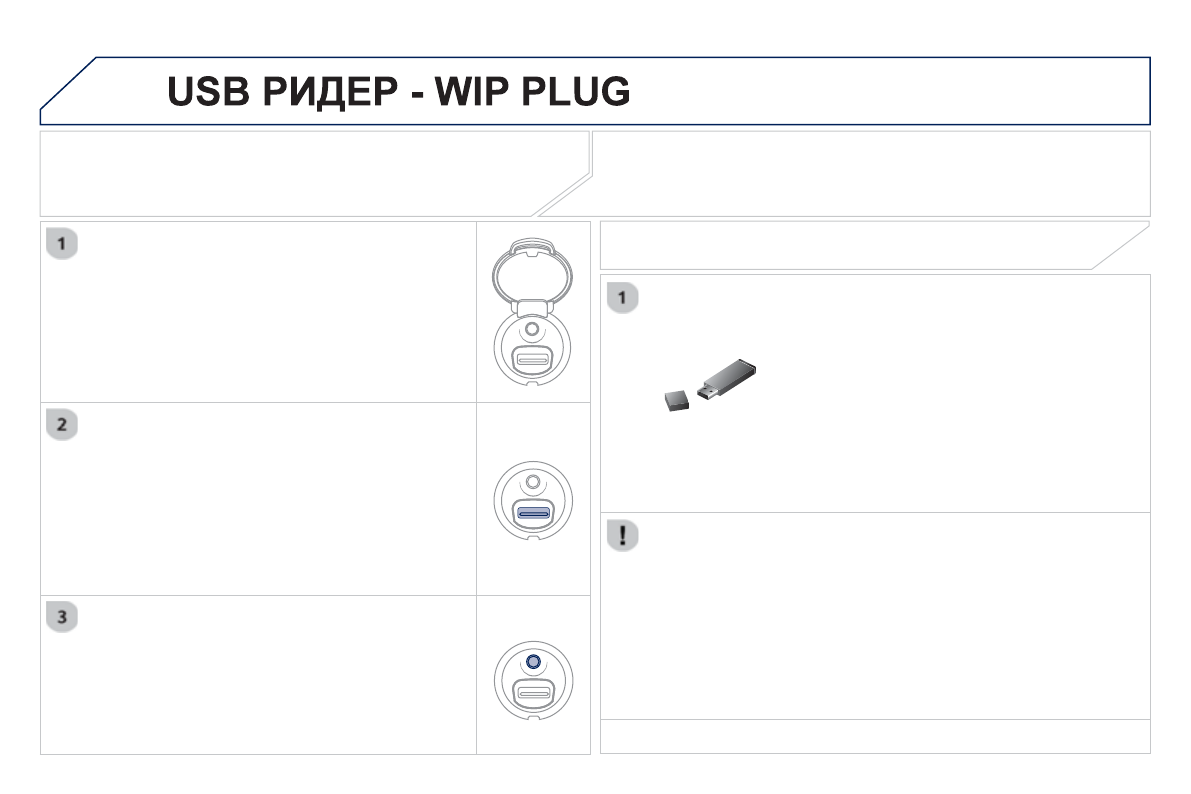Screen dimensions: 1191x794
Task: Select the step 3 number badge
Action: (x=63, y=617)
